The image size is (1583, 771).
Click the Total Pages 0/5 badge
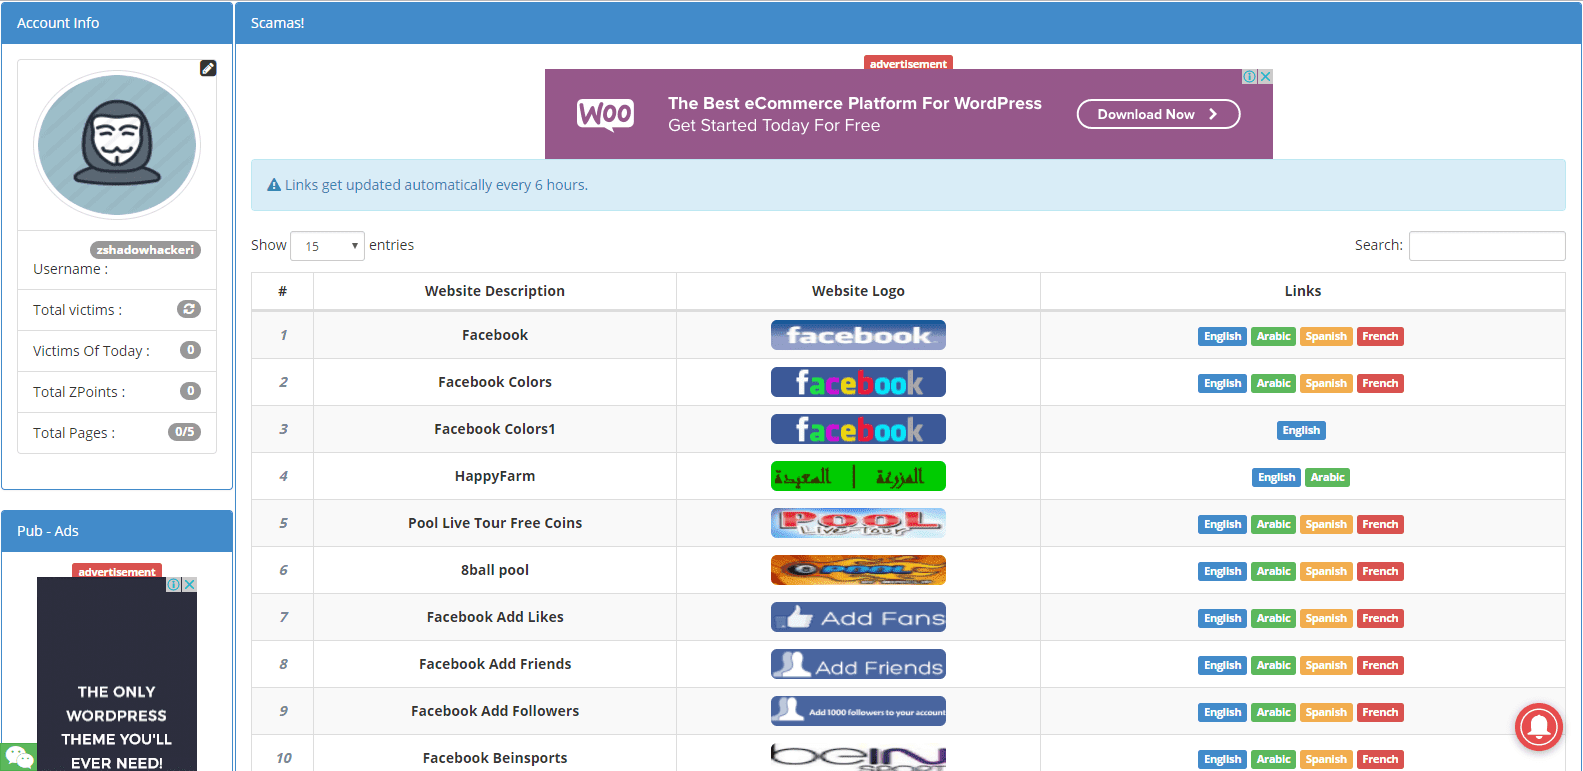pyautogui.click(x=184, y=432)
